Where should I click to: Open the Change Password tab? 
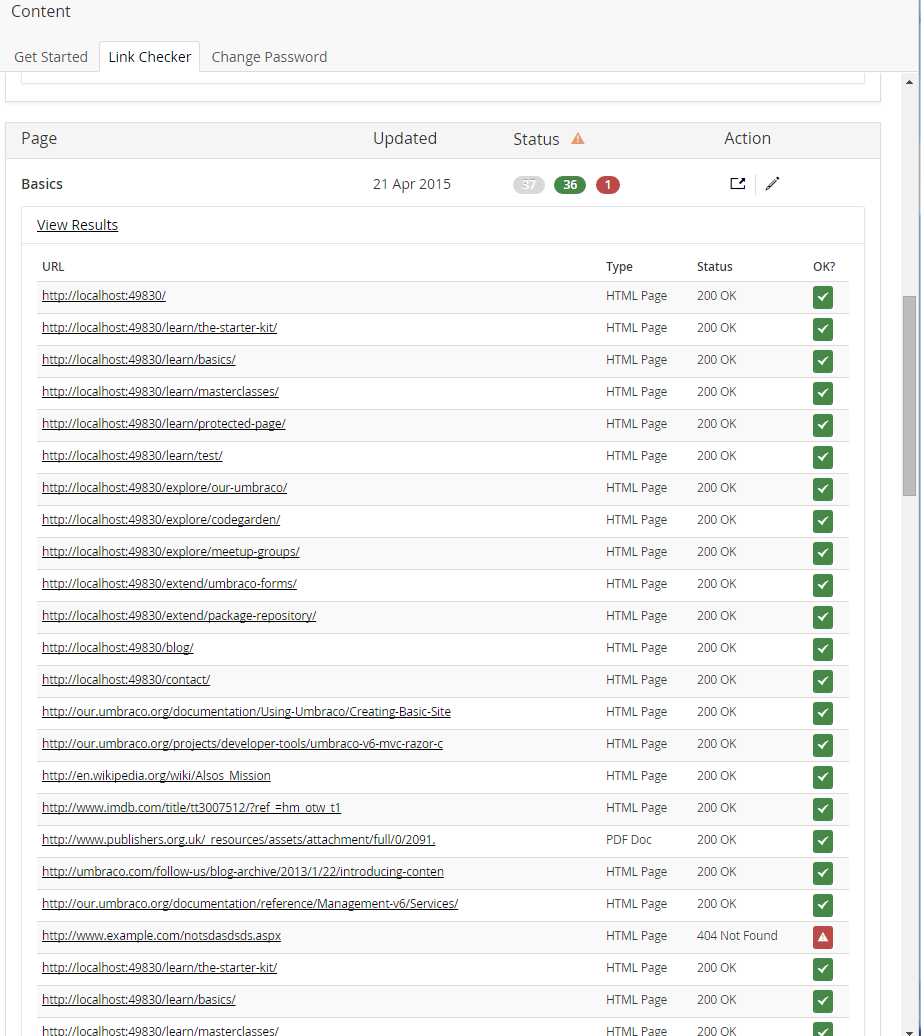point(269,57)
